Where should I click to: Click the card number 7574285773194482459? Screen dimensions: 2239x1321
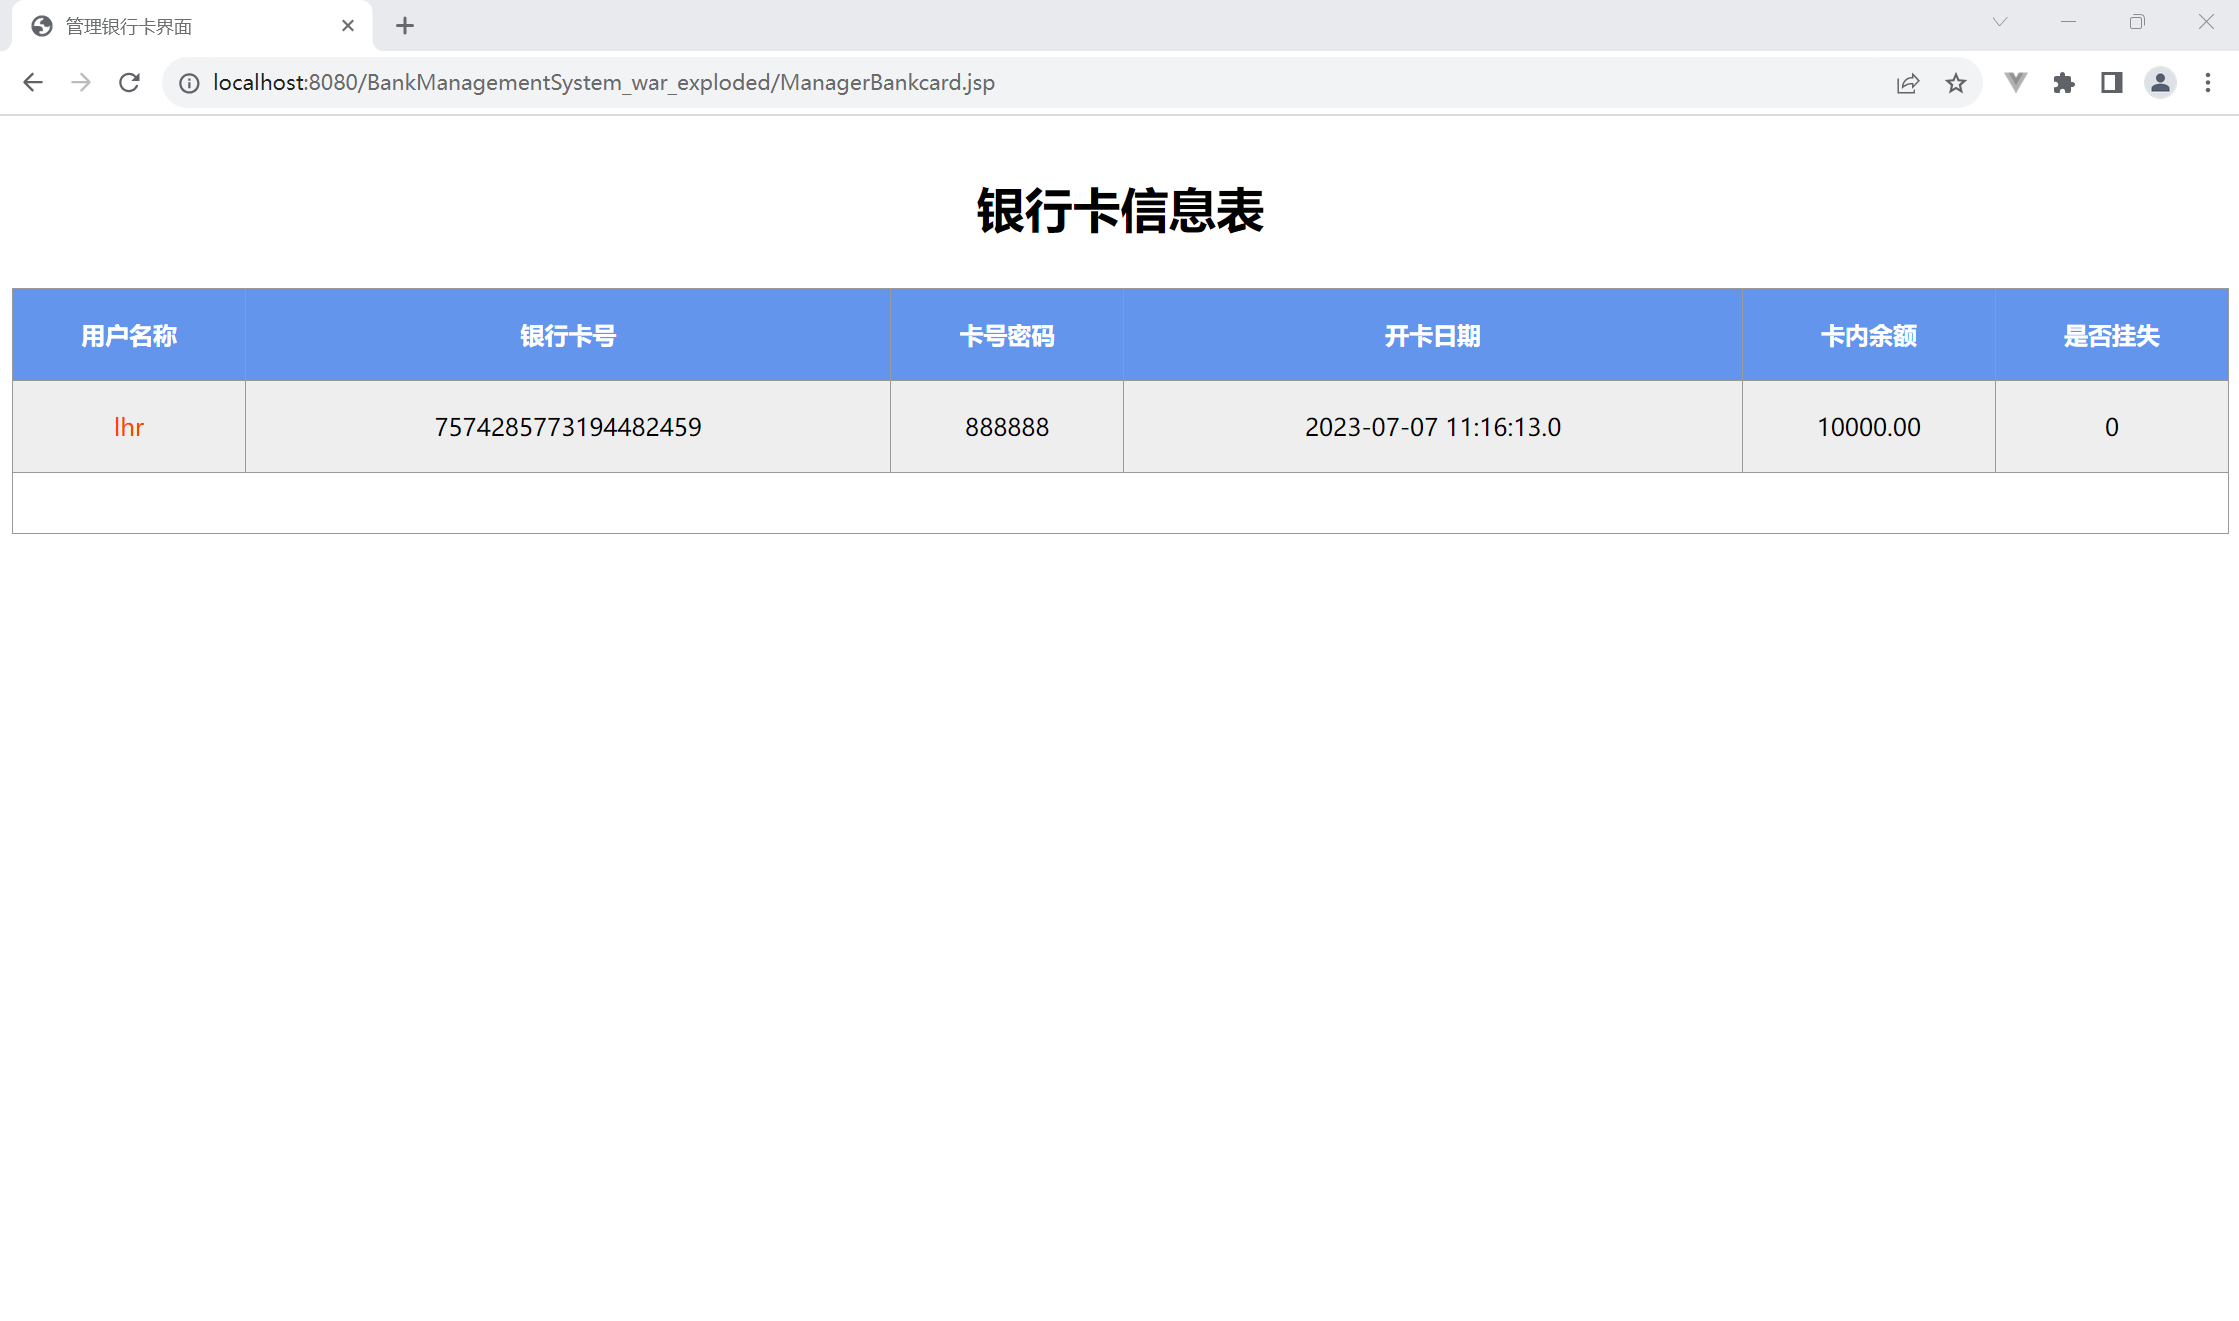tap(567, 427)
